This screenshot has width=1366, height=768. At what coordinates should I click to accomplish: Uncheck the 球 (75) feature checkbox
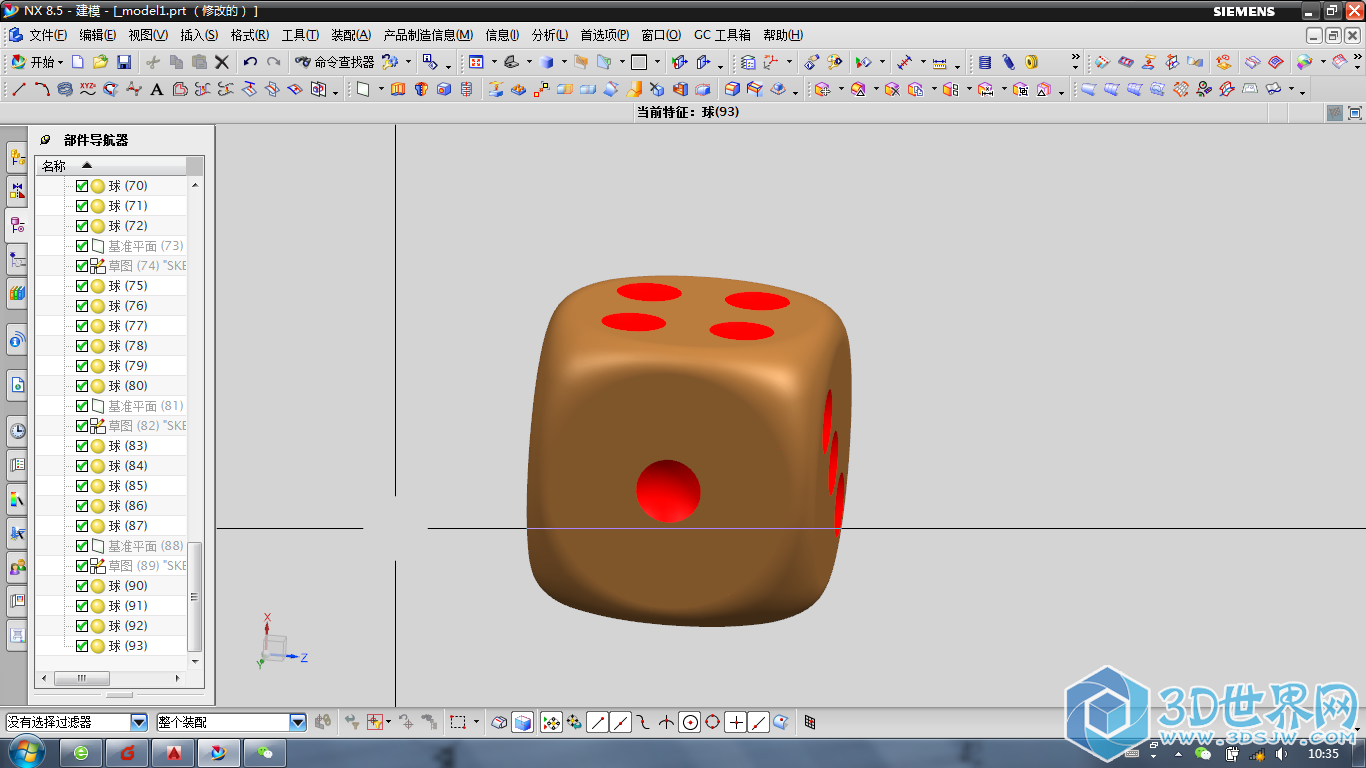point(82,286)
